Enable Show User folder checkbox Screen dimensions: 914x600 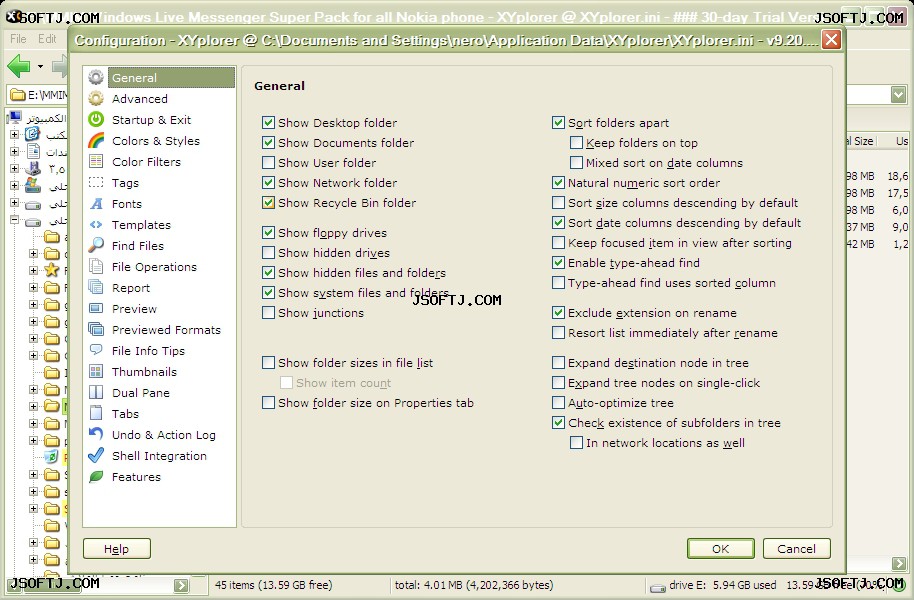point(268,163)
